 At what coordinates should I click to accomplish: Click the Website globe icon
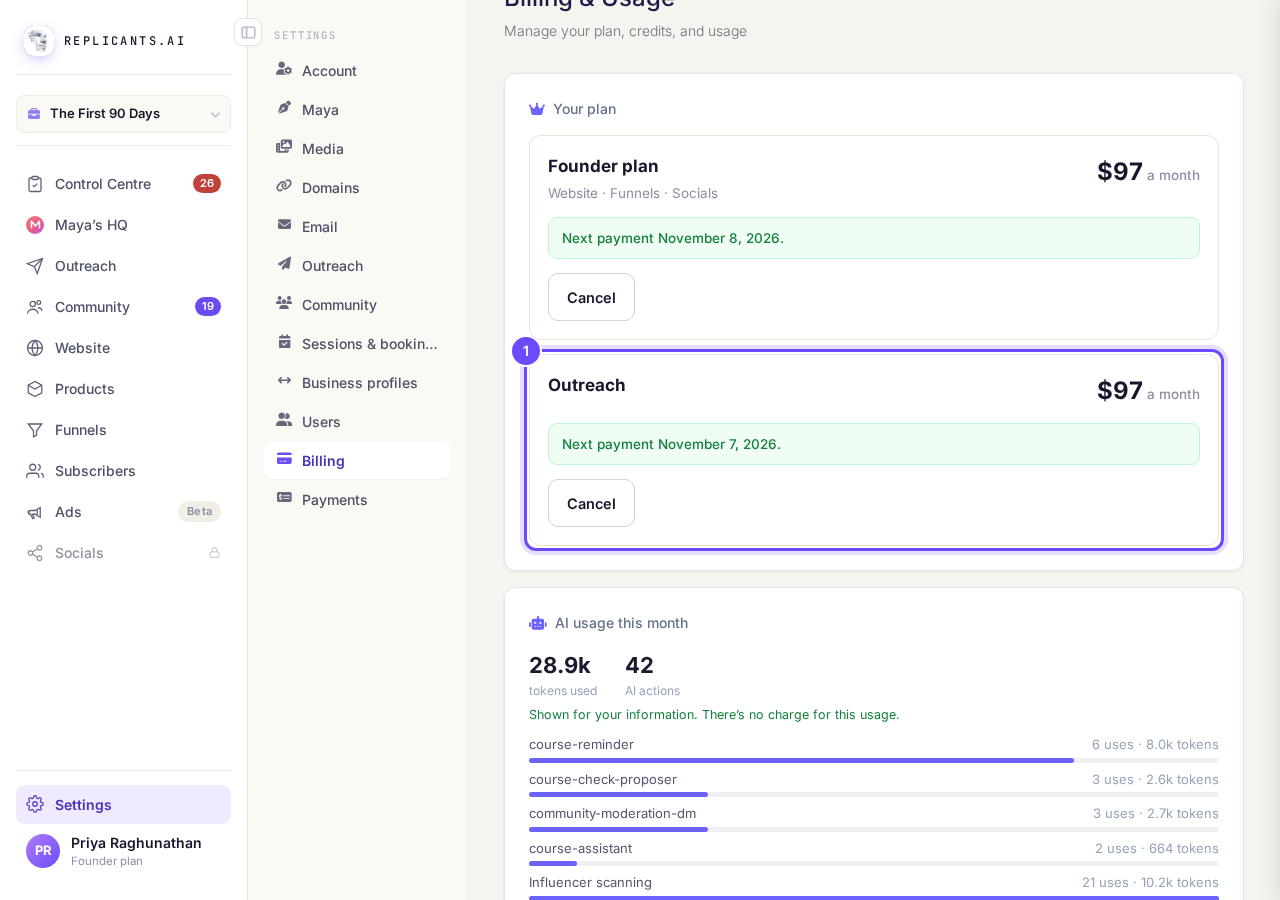click(x=35, y=348)
